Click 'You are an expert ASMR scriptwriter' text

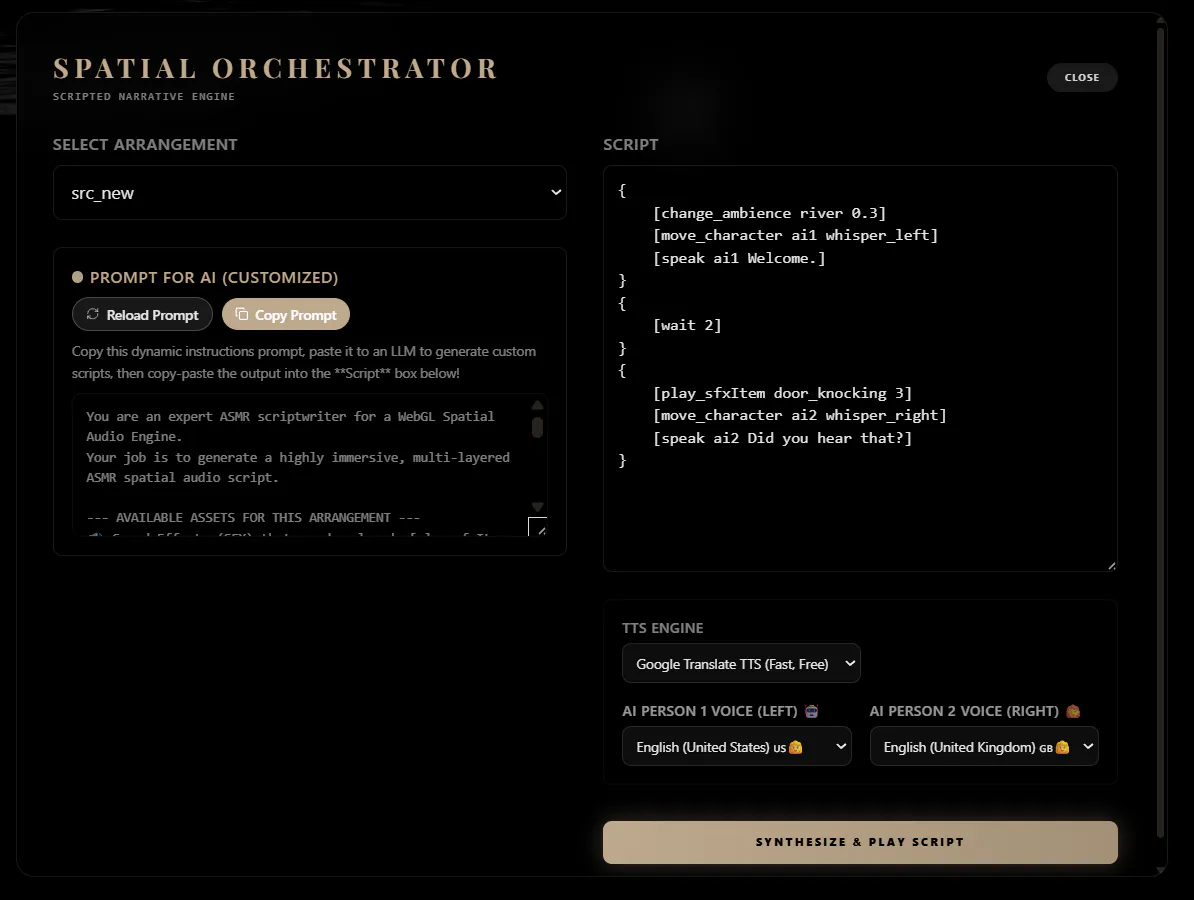click(215, 416)
